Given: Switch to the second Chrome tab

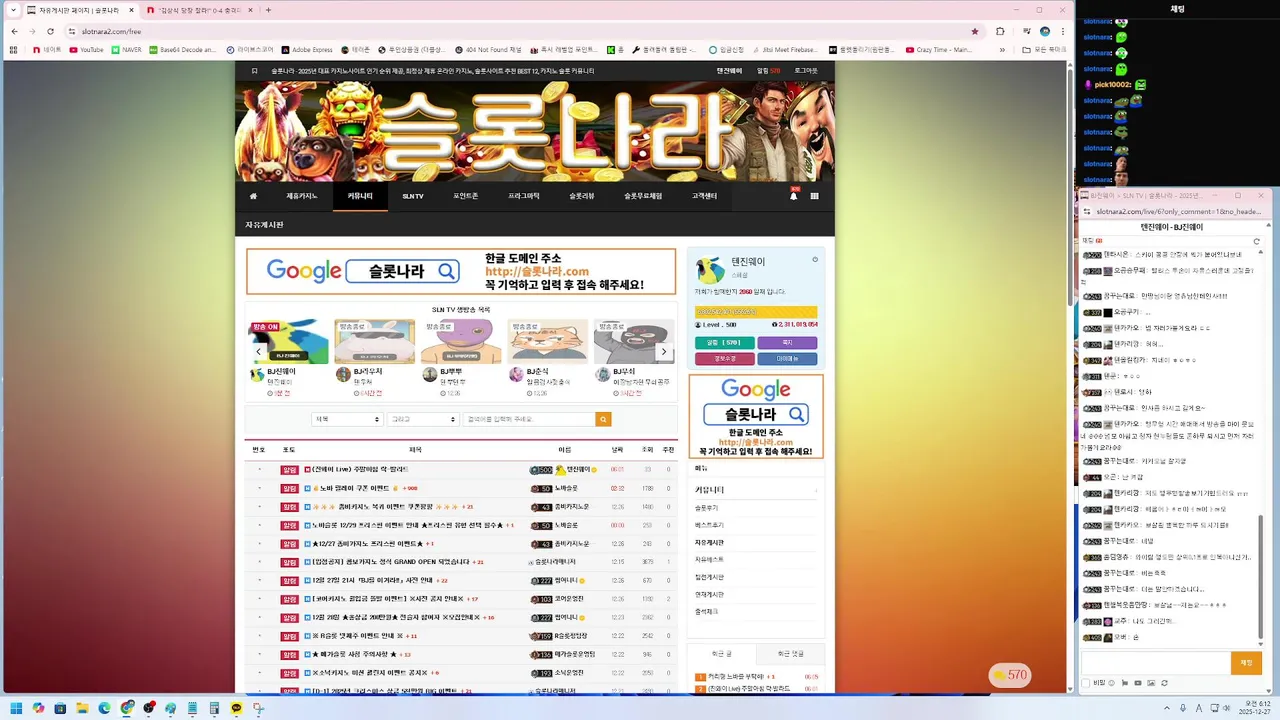Looking at the screenshot, I should pyautogui.click(x=200, y=10).
